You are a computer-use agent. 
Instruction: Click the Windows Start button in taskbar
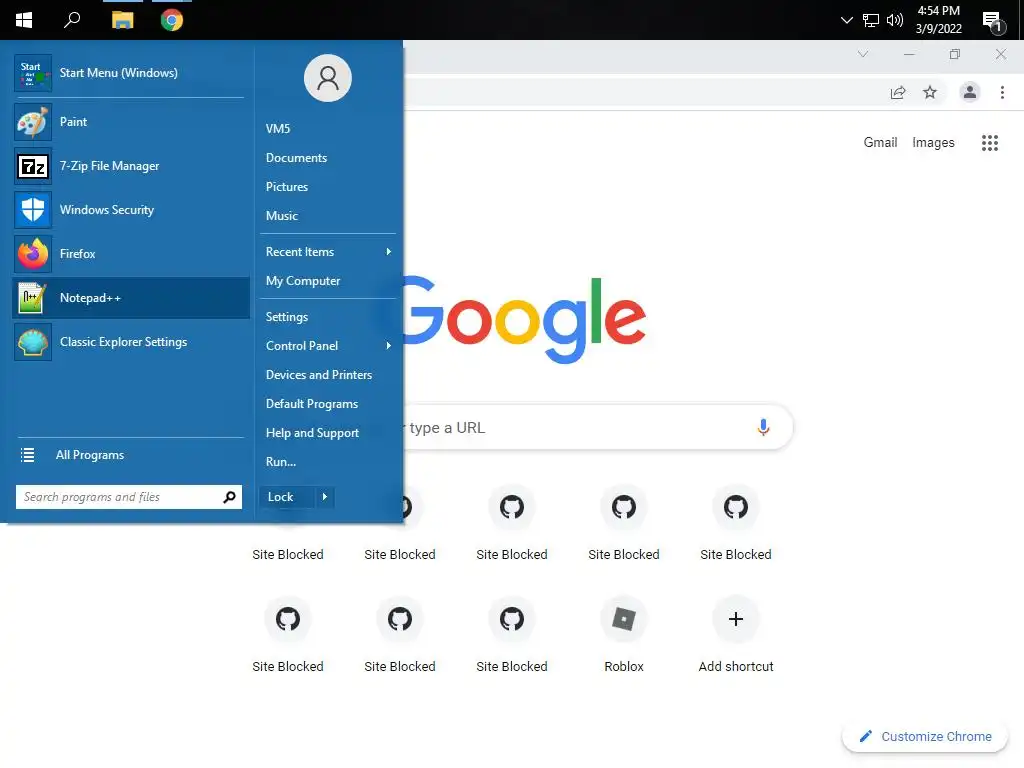pos(24,20)
